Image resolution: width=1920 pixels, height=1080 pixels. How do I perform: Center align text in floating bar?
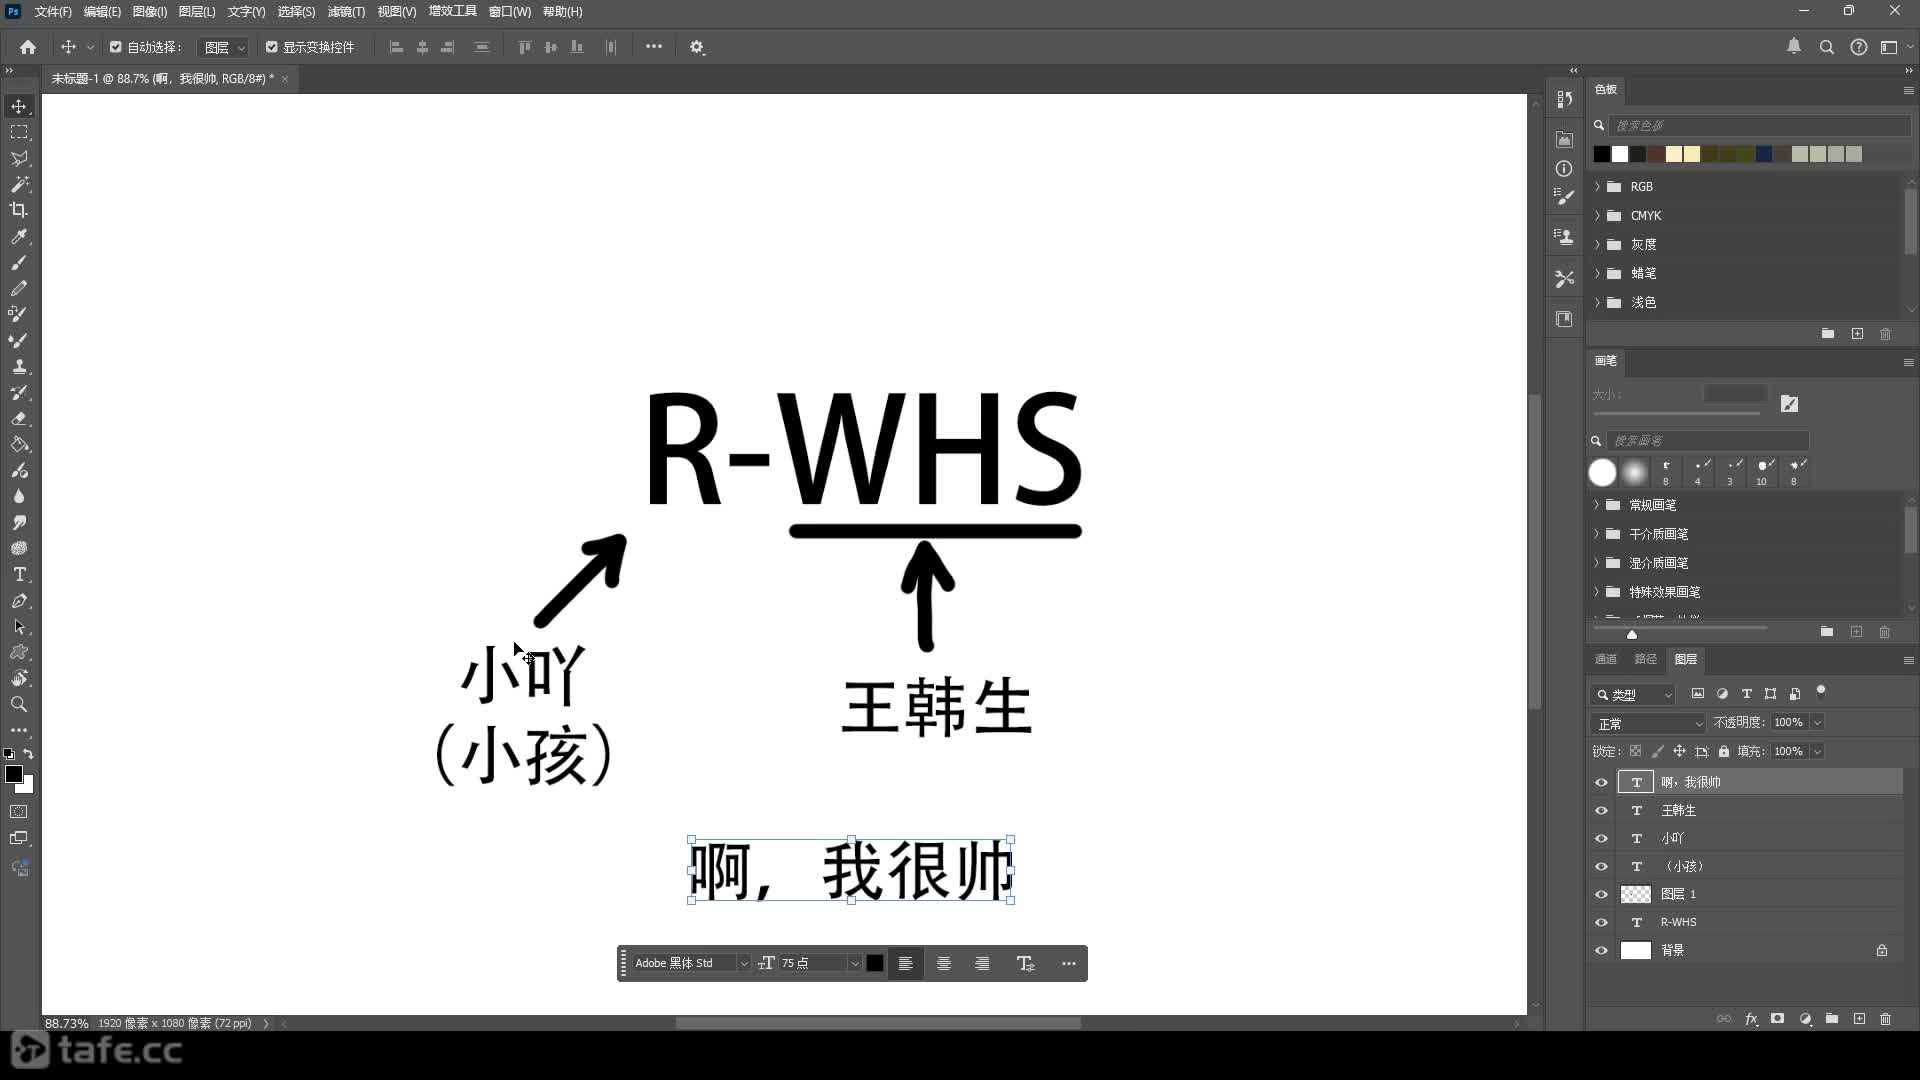(x=943, y=963)
